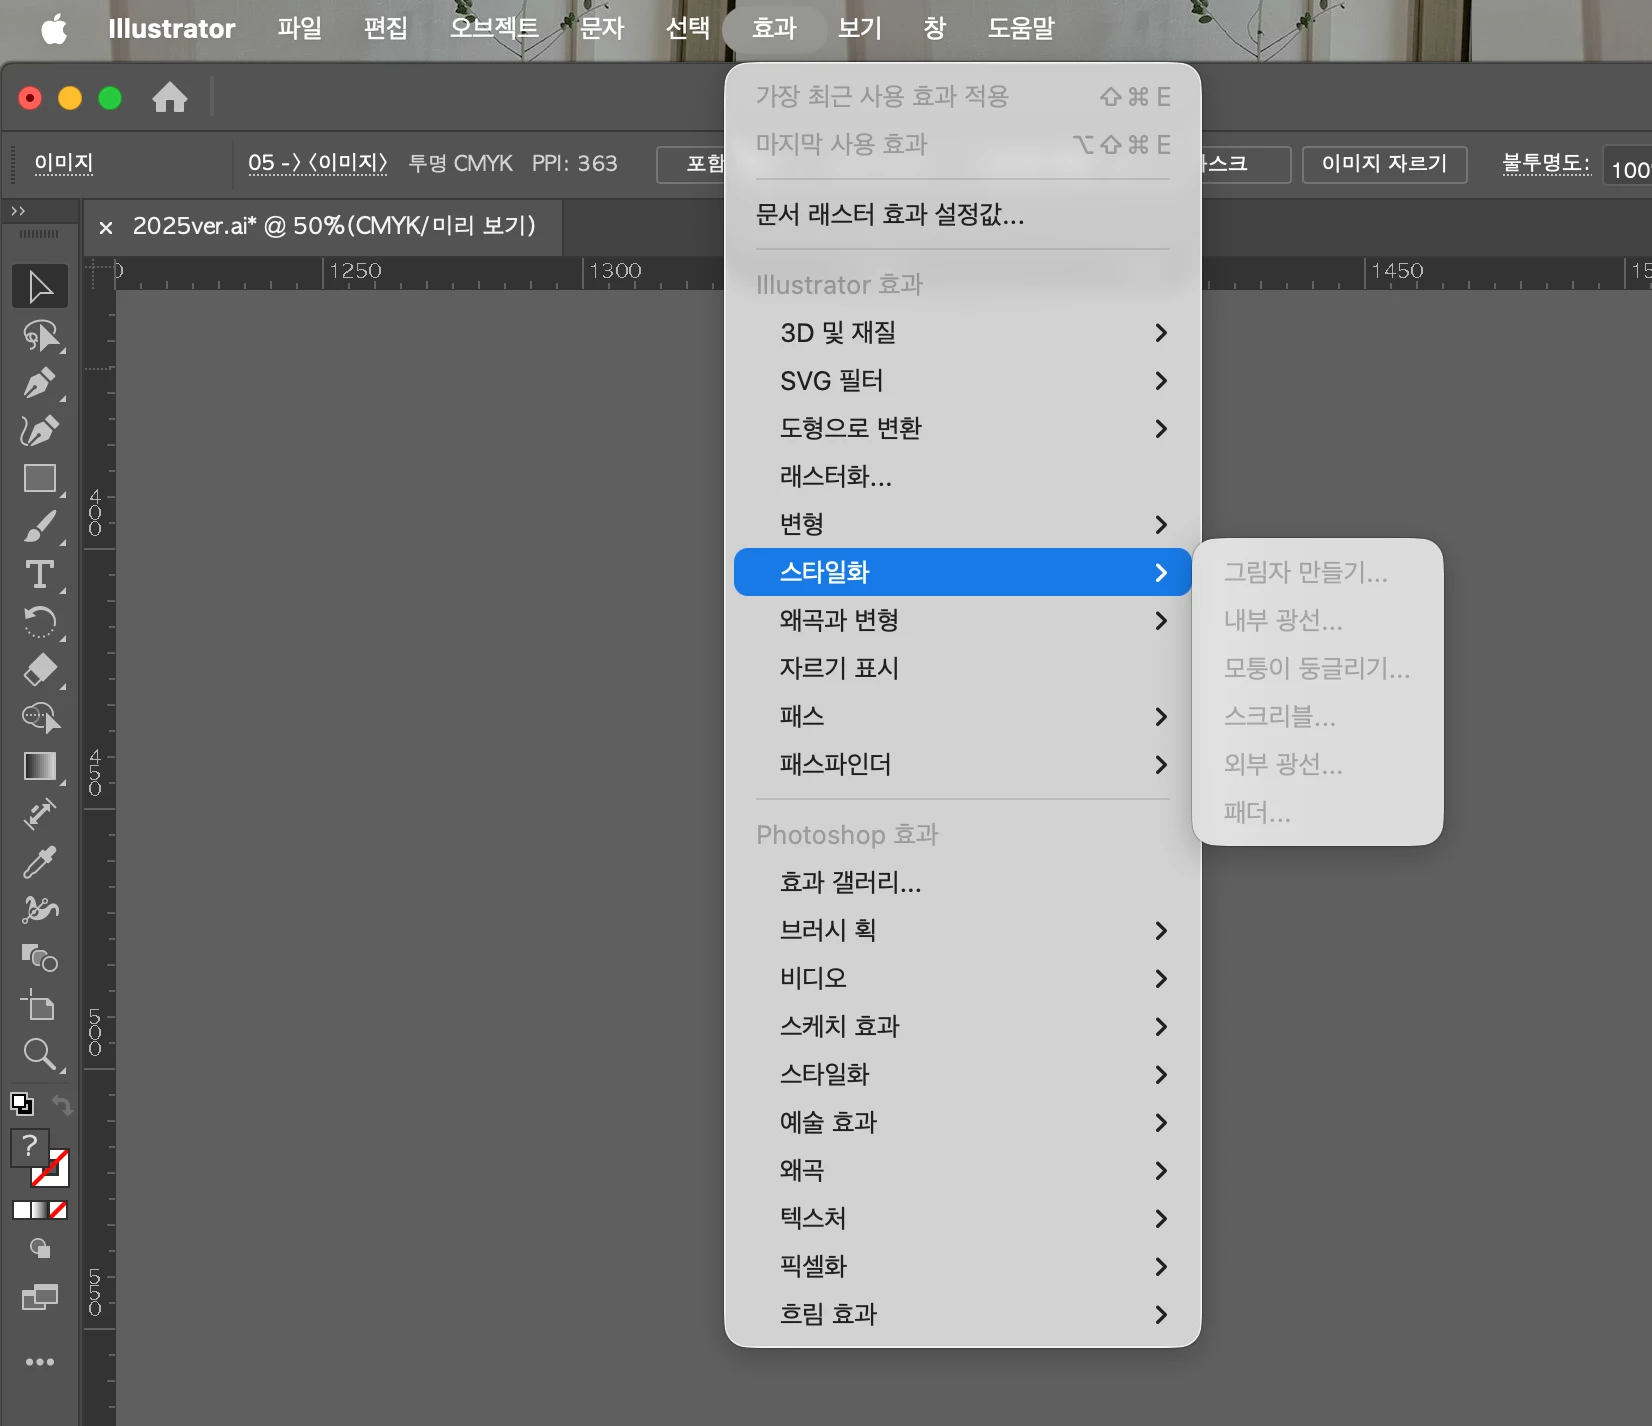Click 이미지 자르기 button
The width and height of the screenshot is (1652, 1426).
click(1384, 164)
